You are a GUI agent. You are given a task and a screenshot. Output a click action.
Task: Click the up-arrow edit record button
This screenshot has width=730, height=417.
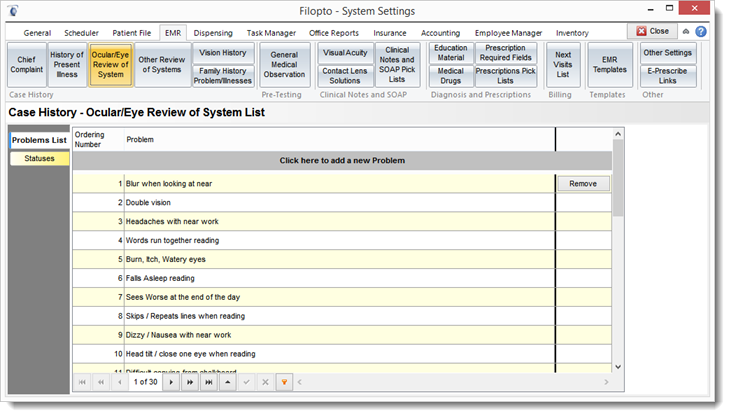point(228,382)
